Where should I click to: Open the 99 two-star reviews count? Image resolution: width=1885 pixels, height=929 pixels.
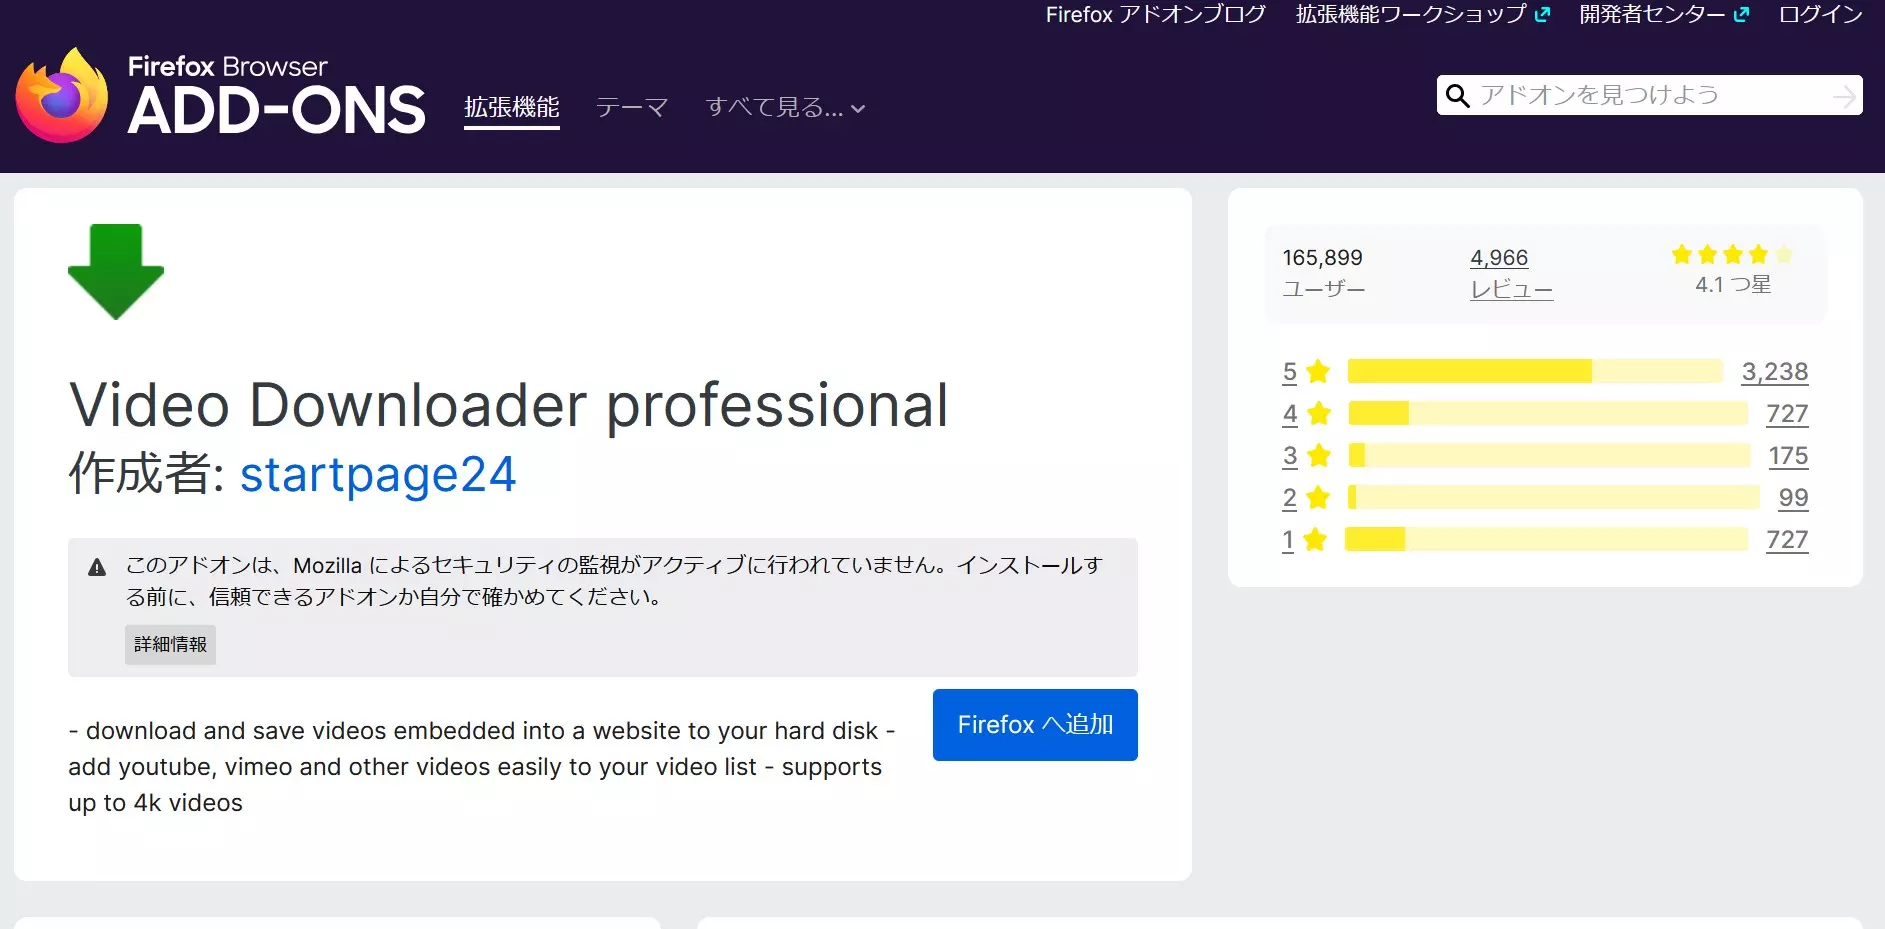click(x=1793, y=498)
